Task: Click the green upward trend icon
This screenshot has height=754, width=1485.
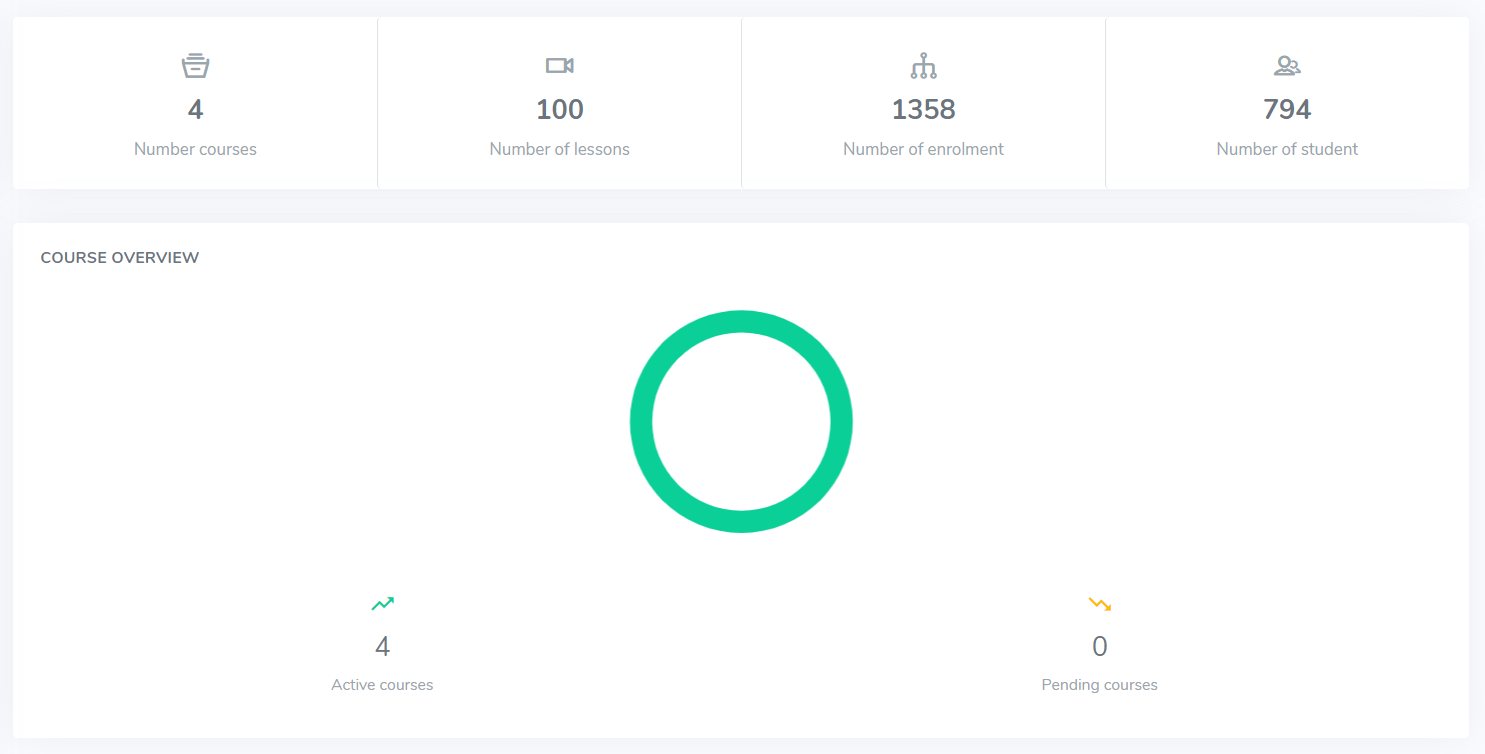Action: click(x=382, y=604)
